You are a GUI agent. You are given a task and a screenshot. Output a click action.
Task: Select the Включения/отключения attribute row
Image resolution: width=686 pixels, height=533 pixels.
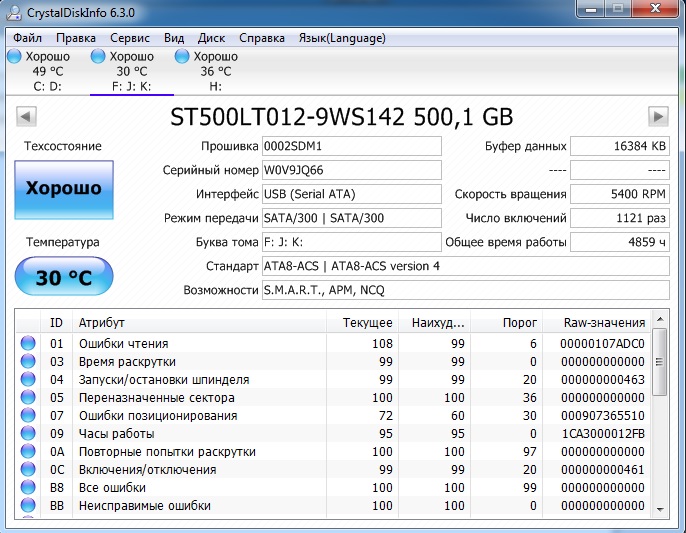tap(333, 470)
